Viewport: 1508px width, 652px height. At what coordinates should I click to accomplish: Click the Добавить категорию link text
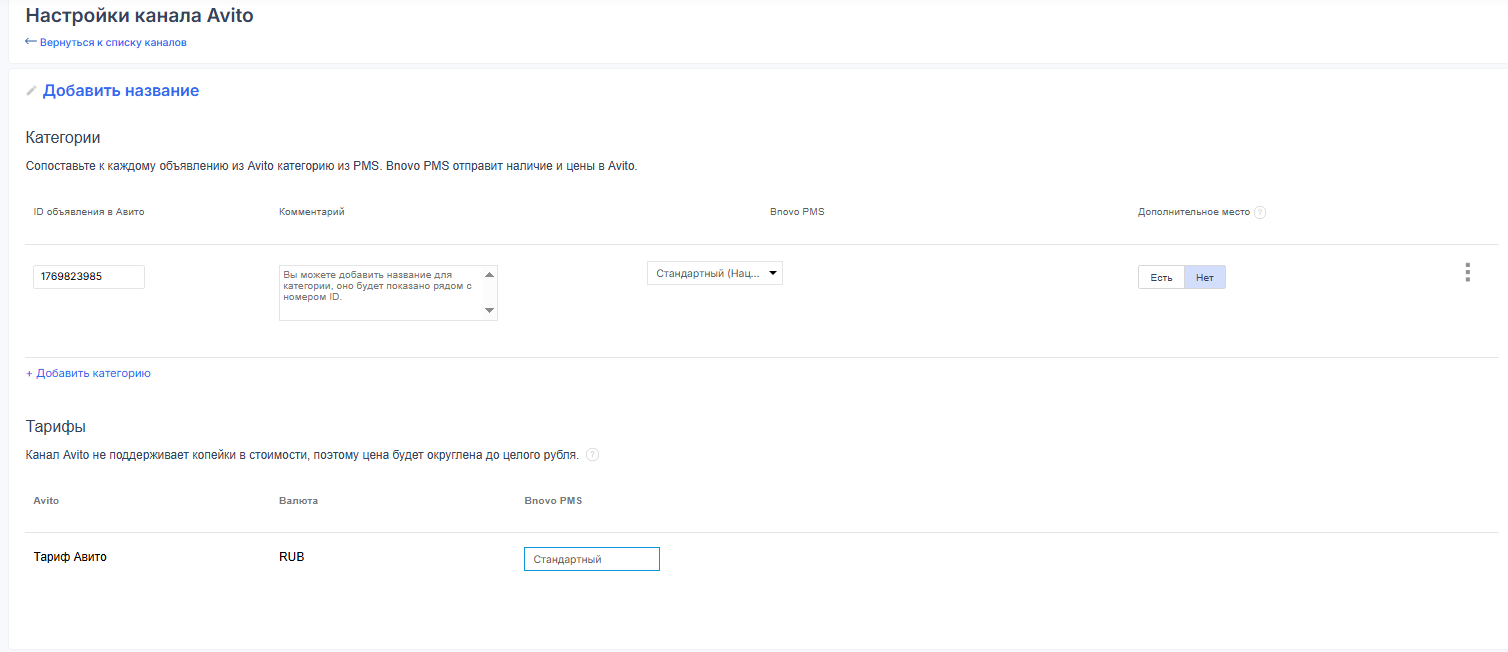tap(93, 373)
